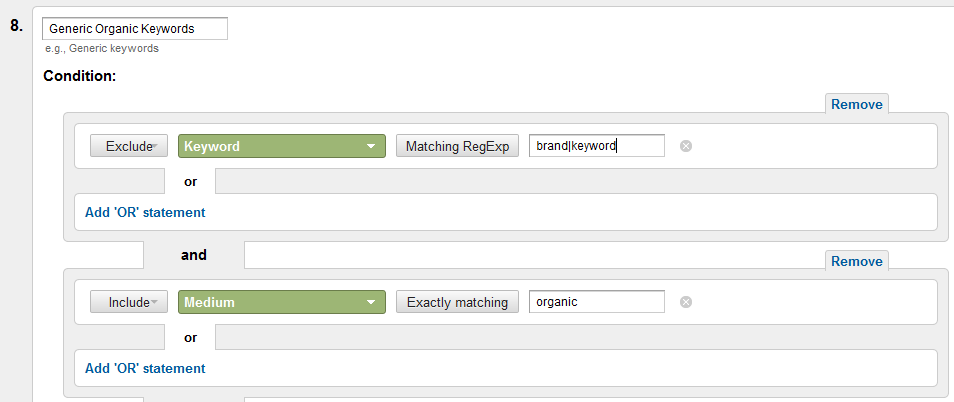
Task: Delete the brand|keyword condition with its x icon
Action: pos(686,146)
